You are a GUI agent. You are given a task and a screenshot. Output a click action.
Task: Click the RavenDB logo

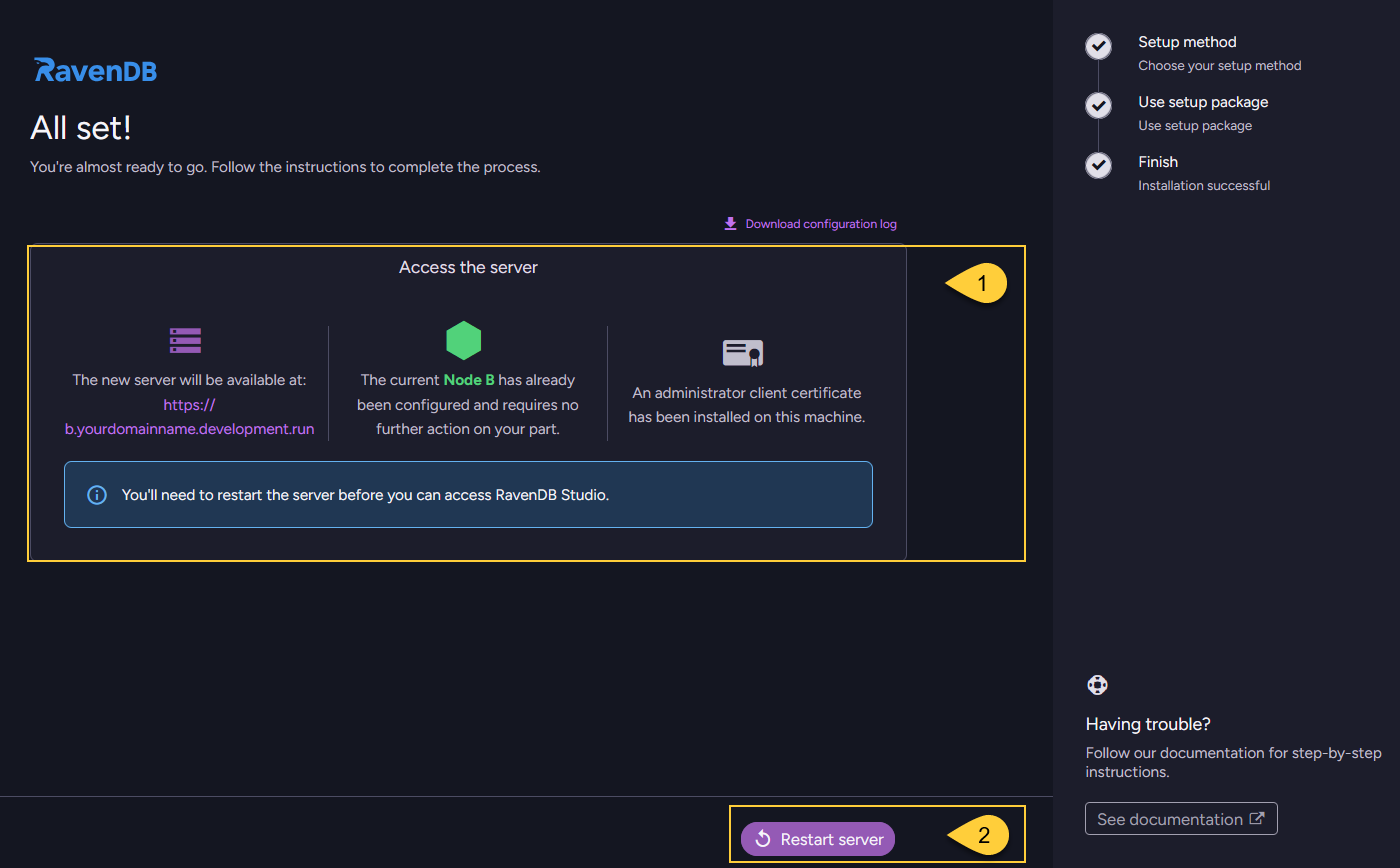click(x=95, y=71)
